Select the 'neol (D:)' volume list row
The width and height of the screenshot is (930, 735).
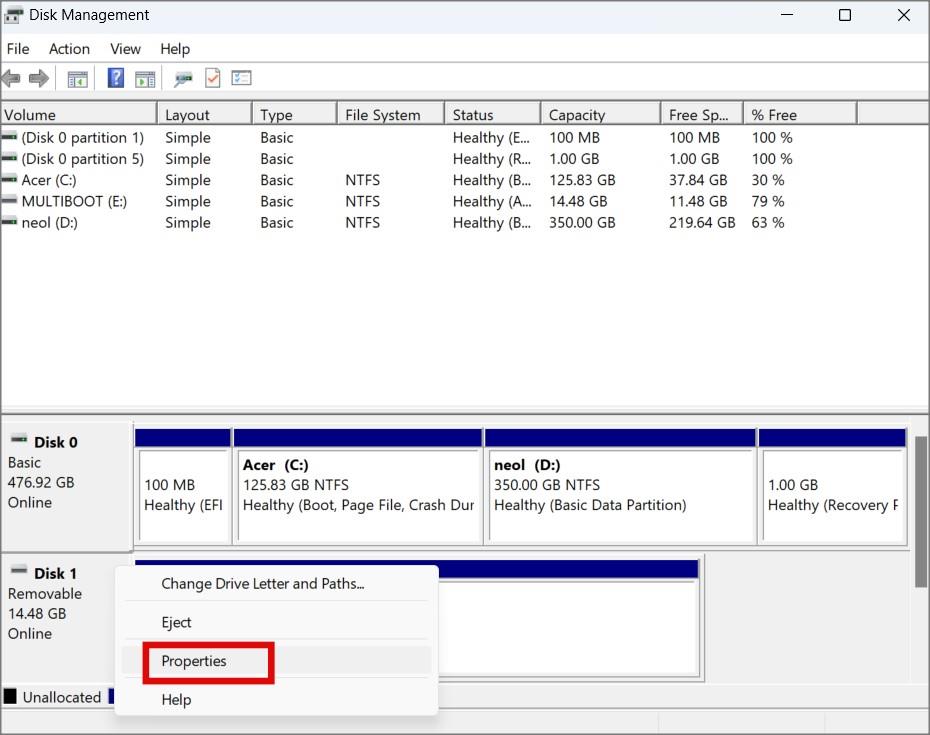pos(429,222)
